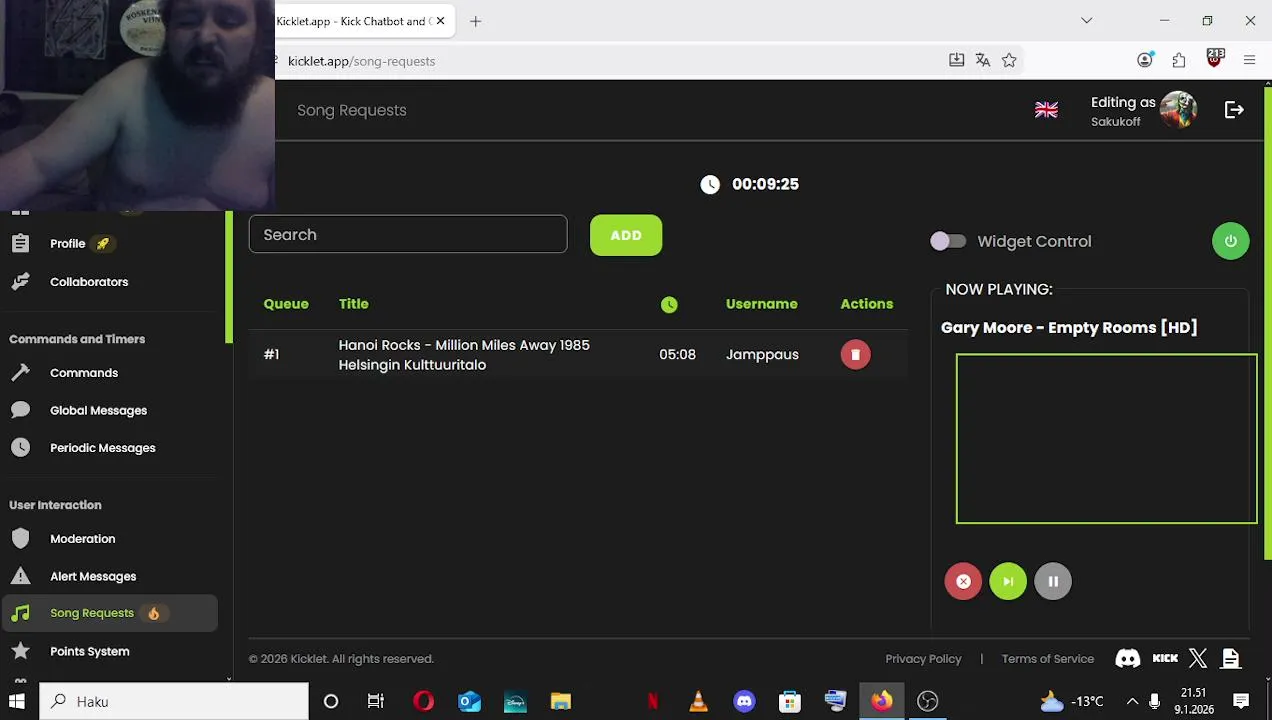Click the Global Messages chat bubble icon

pos(20,410)
